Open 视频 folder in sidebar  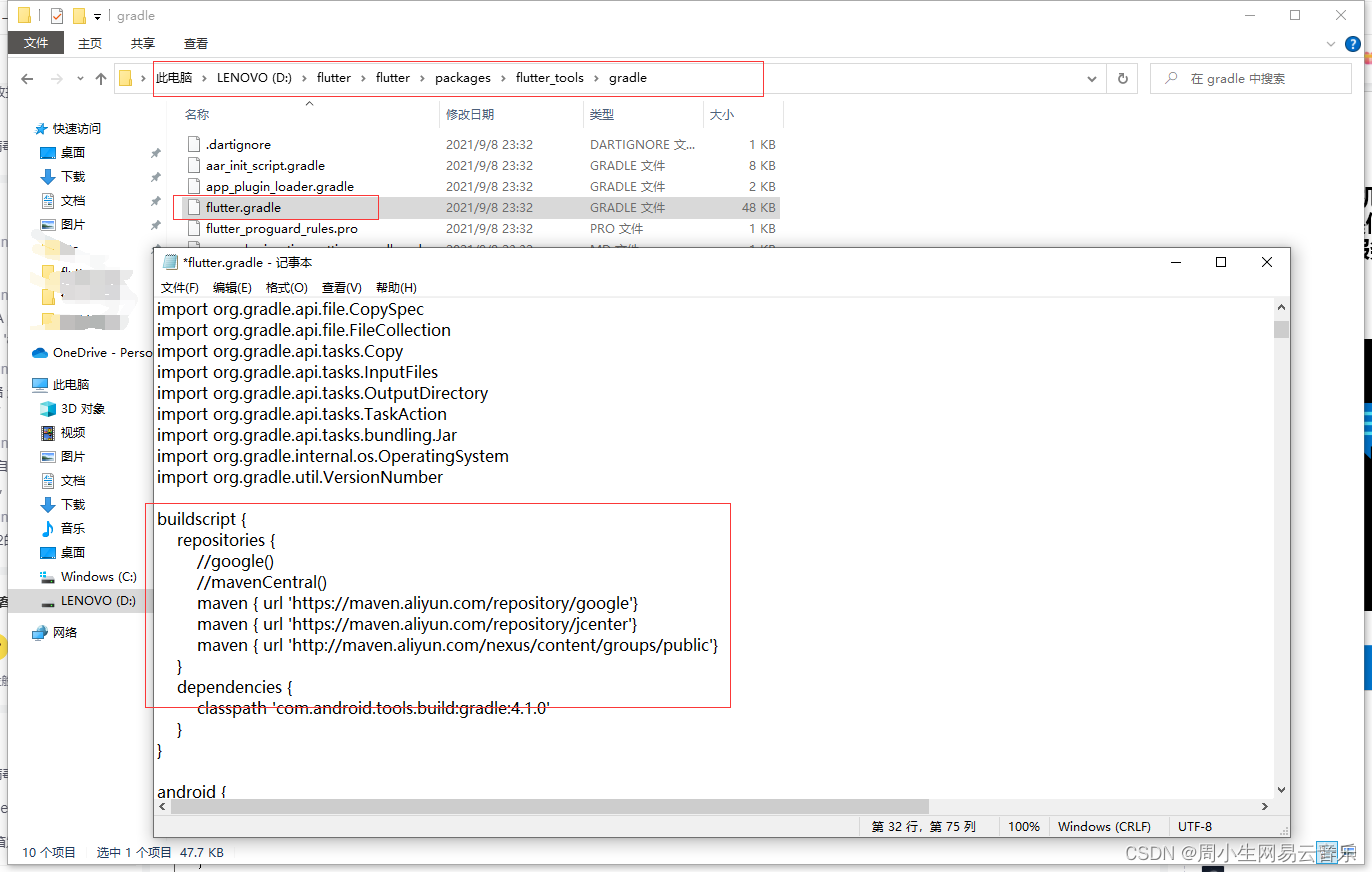coord(72,433)
